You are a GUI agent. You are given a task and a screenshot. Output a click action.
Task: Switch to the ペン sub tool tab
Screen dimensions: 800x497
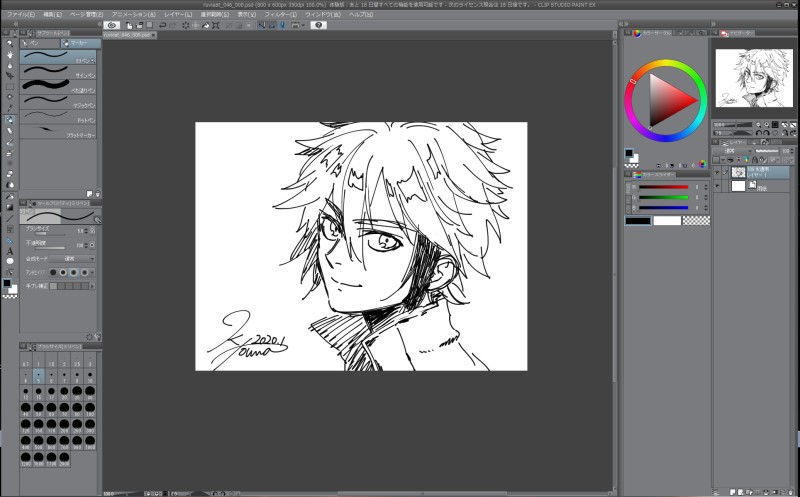pos(40,43)
